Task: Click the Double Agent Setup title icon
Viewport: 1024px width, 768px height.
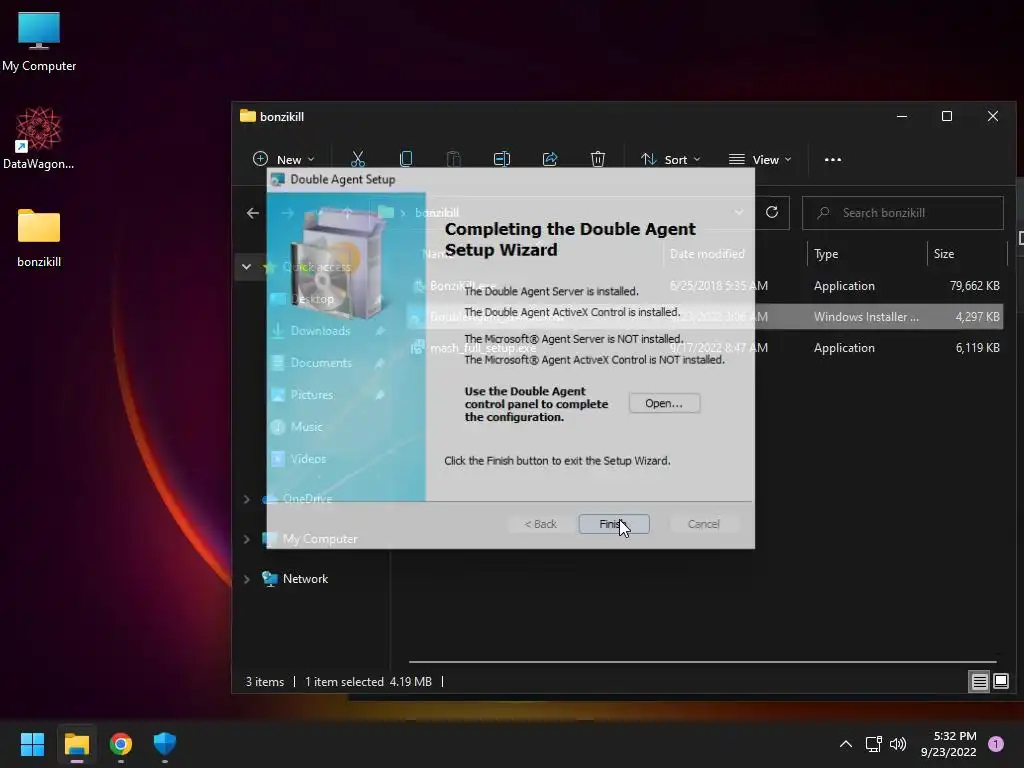Action: click(x=278, y=180)
